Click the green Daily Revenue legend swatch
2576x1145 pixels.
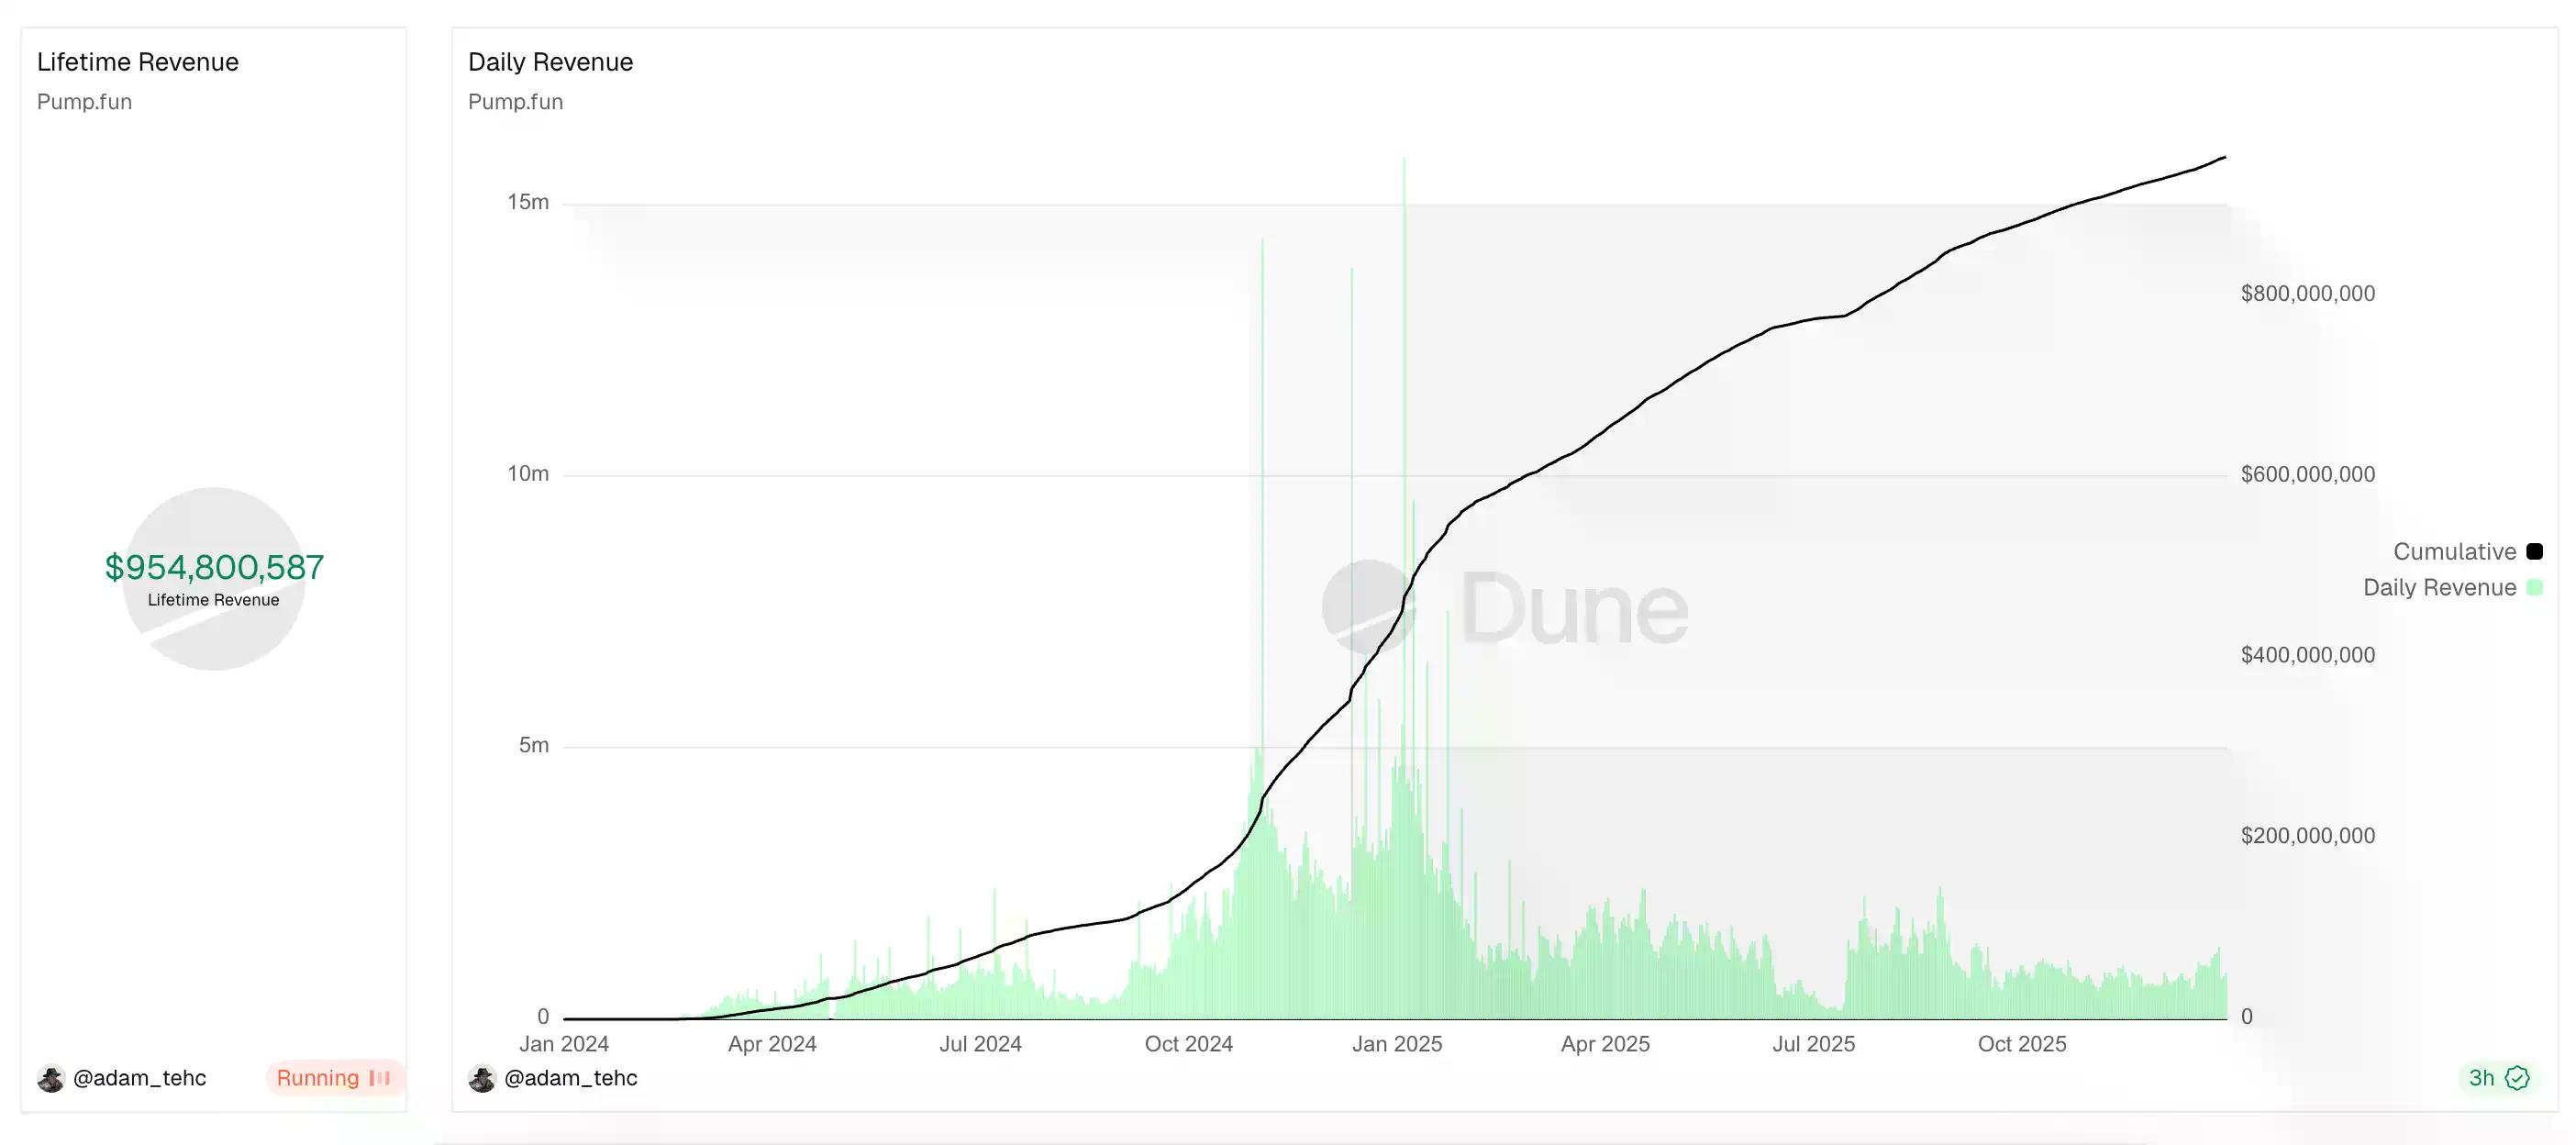(2534, 588)
